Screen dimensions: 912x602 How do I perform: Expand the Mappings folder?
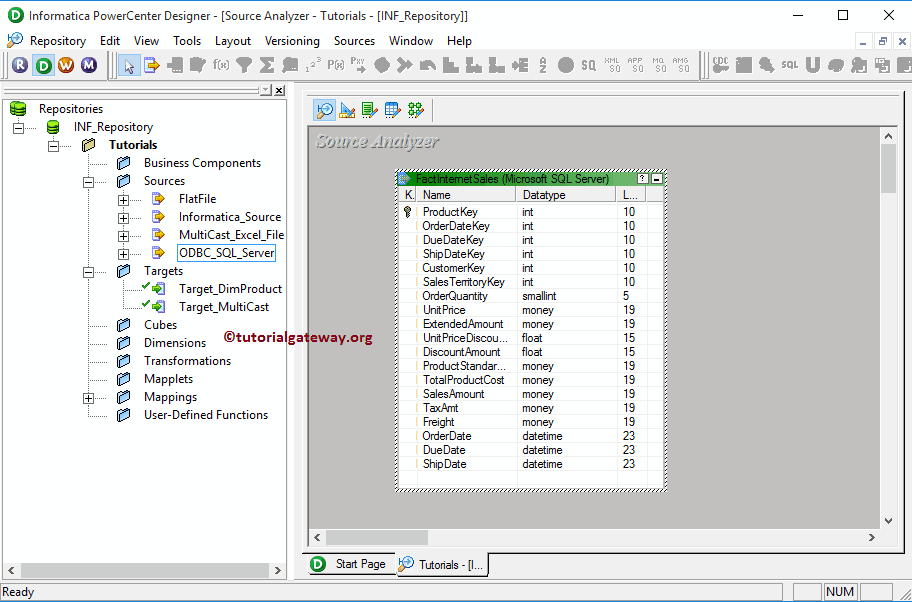click(x=90, y=397)
